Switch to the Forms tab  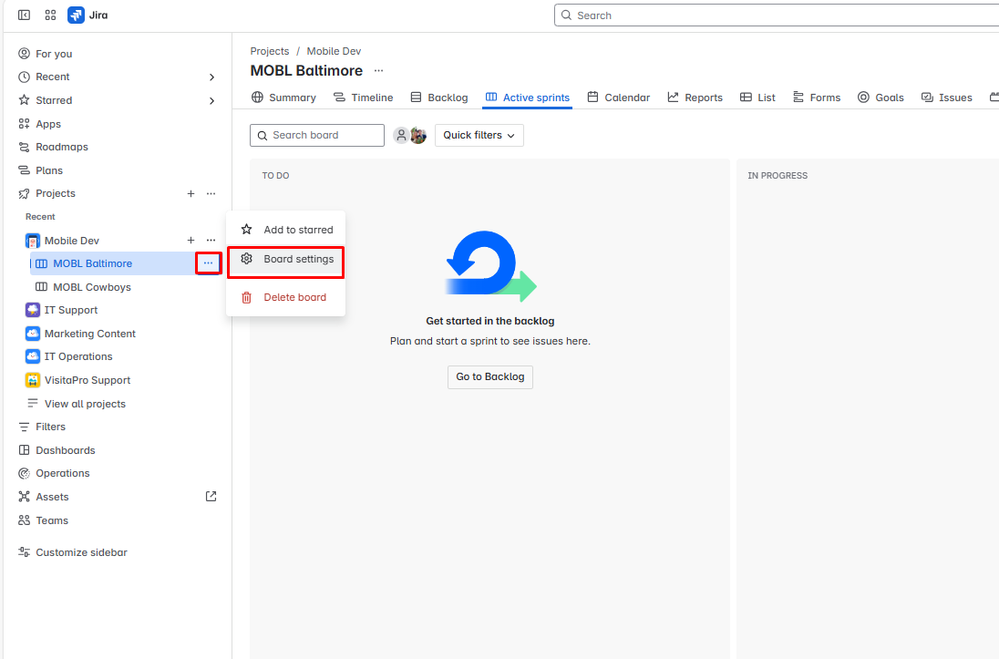(816, 98)
